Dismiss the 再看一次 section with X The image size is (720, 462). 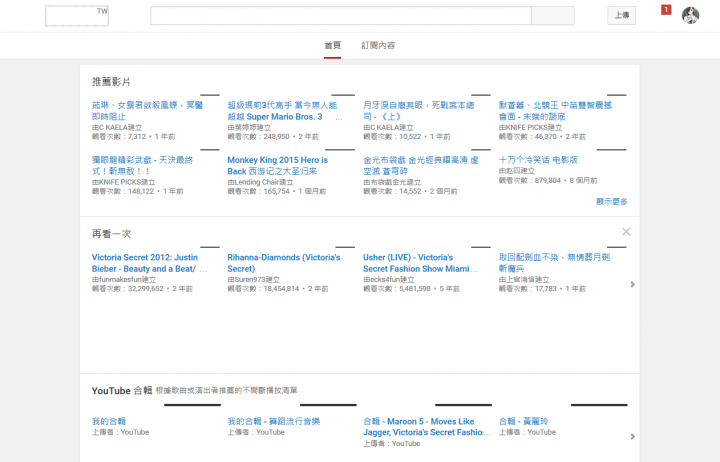pos(626,231)
